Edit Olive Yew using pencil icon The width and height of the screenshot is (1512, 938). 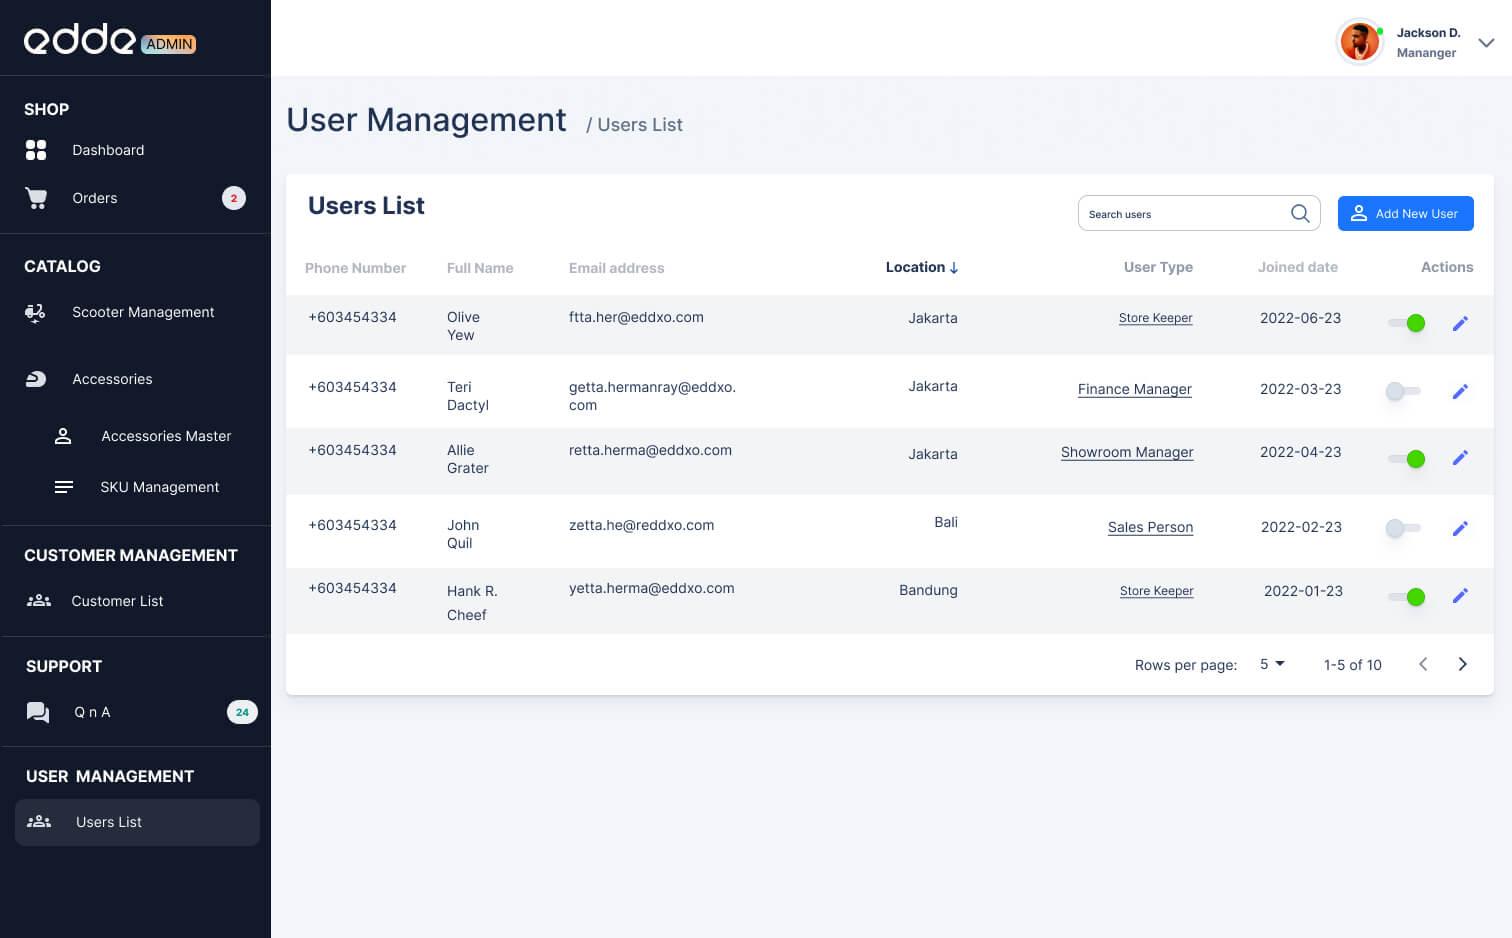pyautogui.click(x=1460, y=323)
